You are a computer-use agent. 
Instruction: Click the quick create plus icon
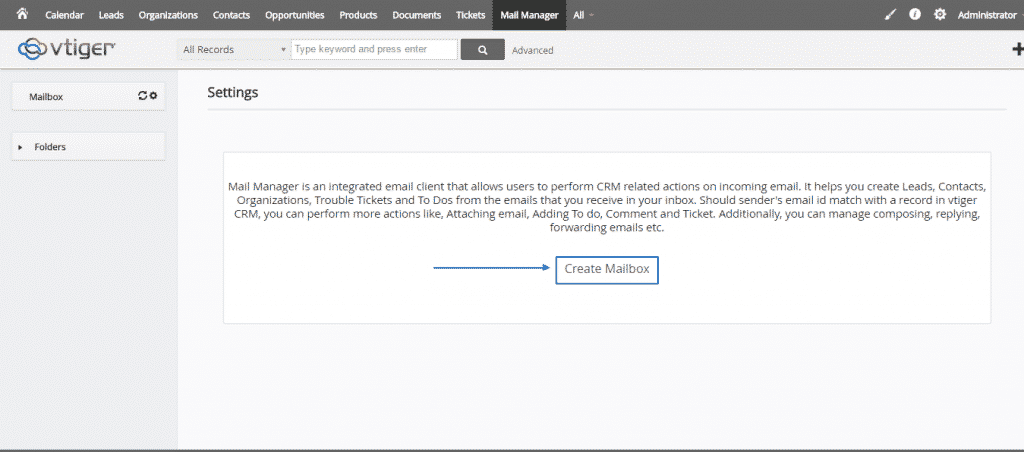point(1017,49)
